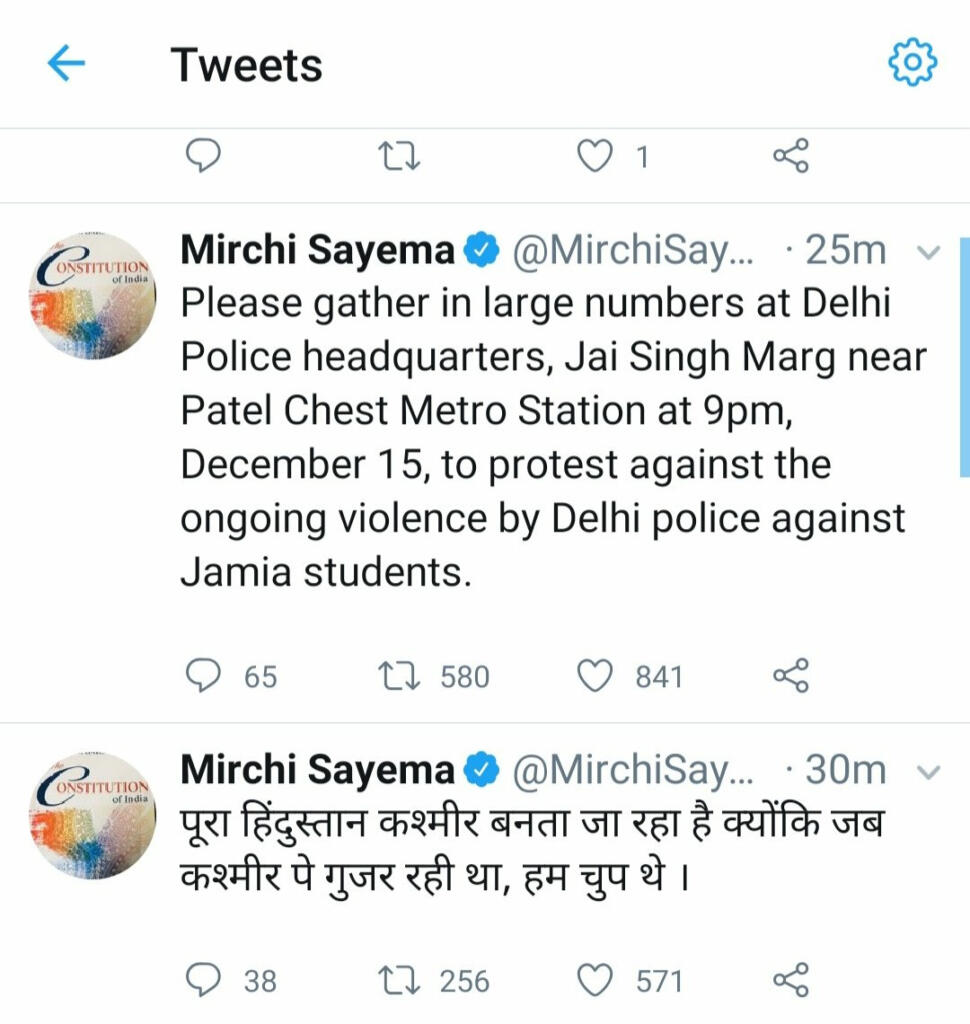Share the Hindi Kashmir tweet
Image resolution: width=970 pixels, height=1024 pixels.
[791, 980]
